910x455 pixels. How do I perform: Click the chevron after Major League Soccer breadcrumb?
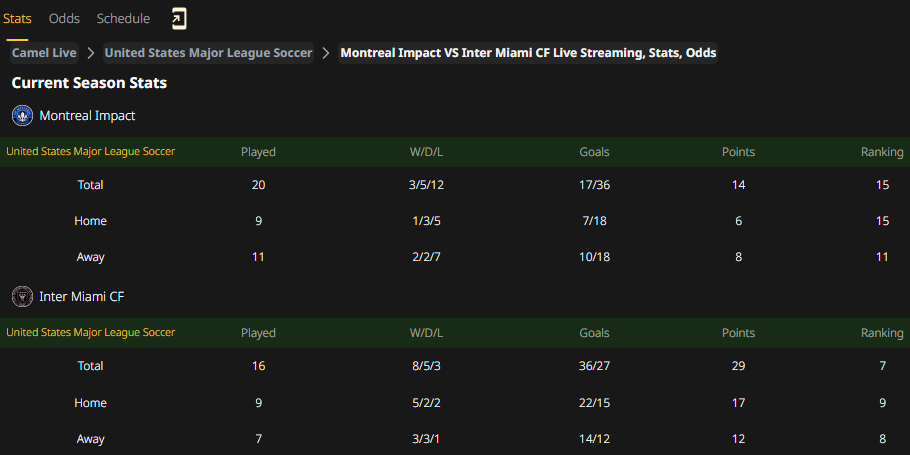[326, 53]
